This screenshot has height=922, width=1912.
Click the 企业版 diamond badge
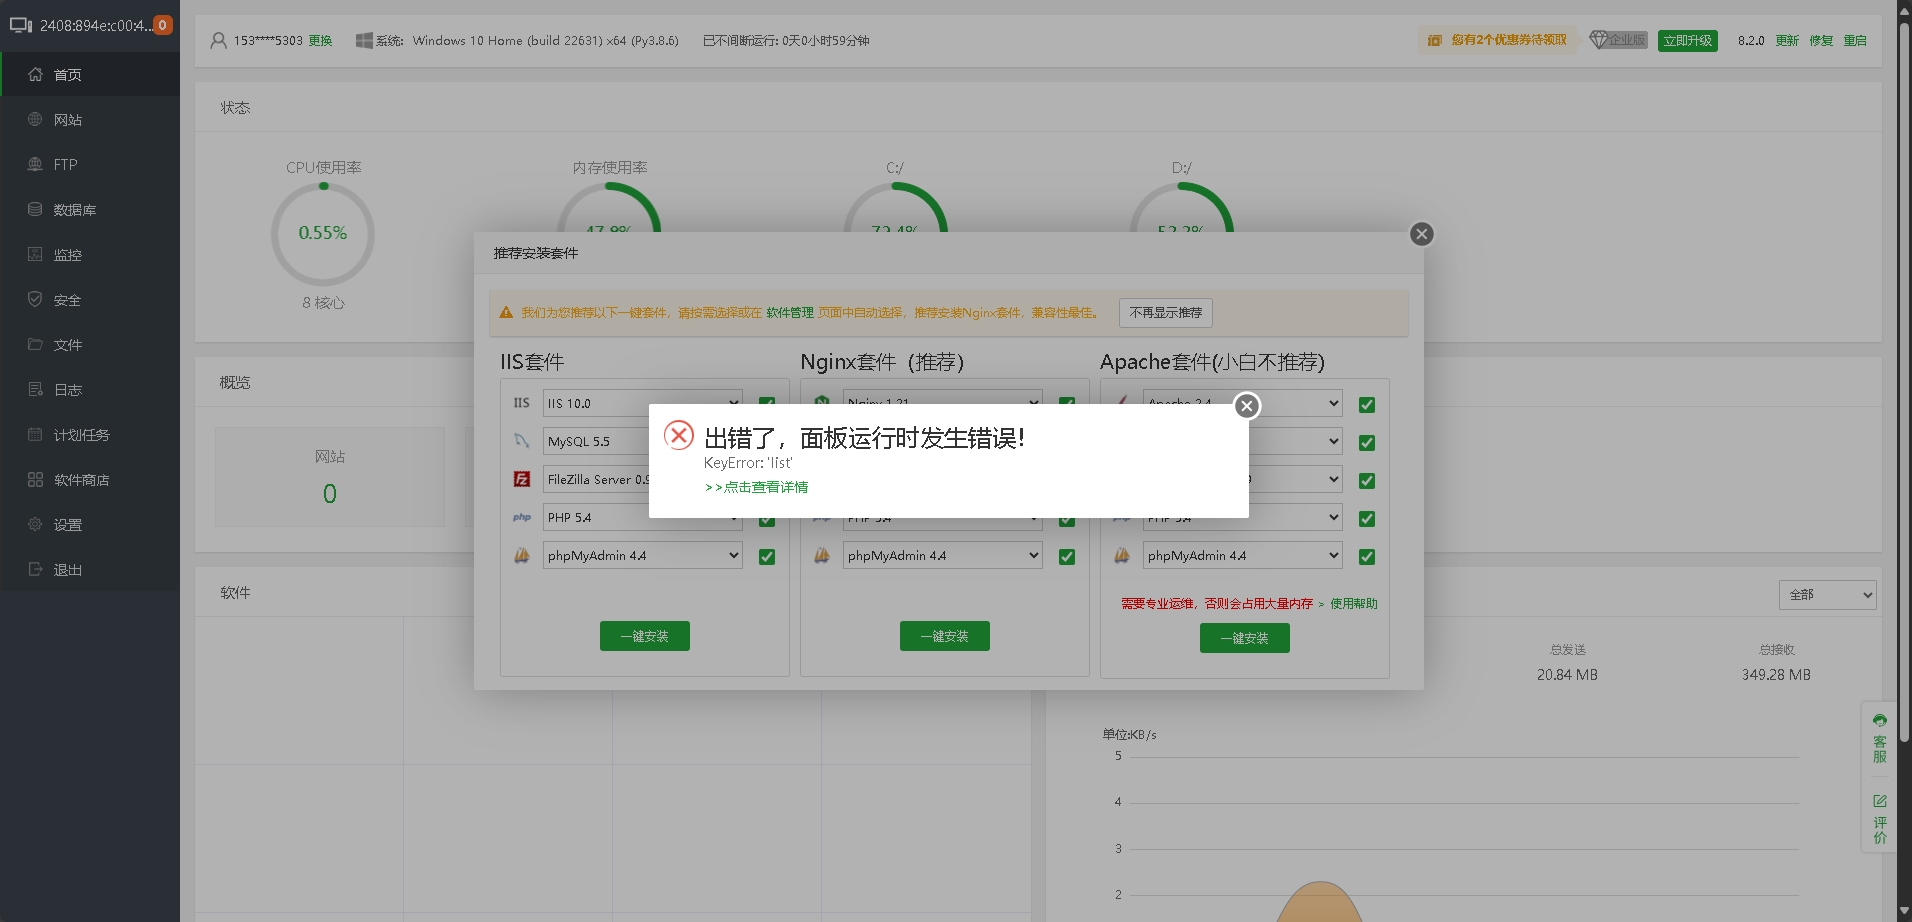(1618, 40)
